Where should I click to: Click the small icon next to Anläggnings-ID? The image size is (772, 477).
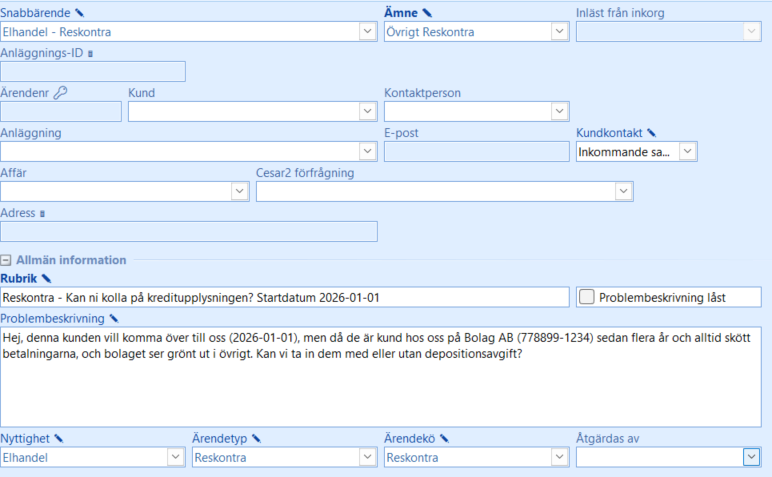(90, 54)
